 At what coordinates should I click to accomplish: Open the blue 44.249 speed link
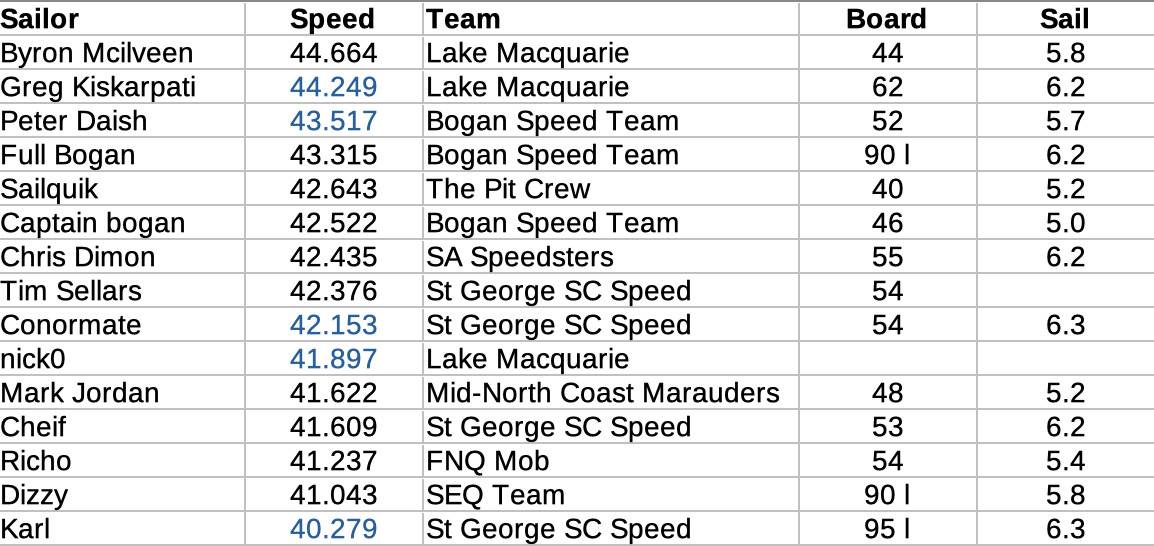point(333,87)
